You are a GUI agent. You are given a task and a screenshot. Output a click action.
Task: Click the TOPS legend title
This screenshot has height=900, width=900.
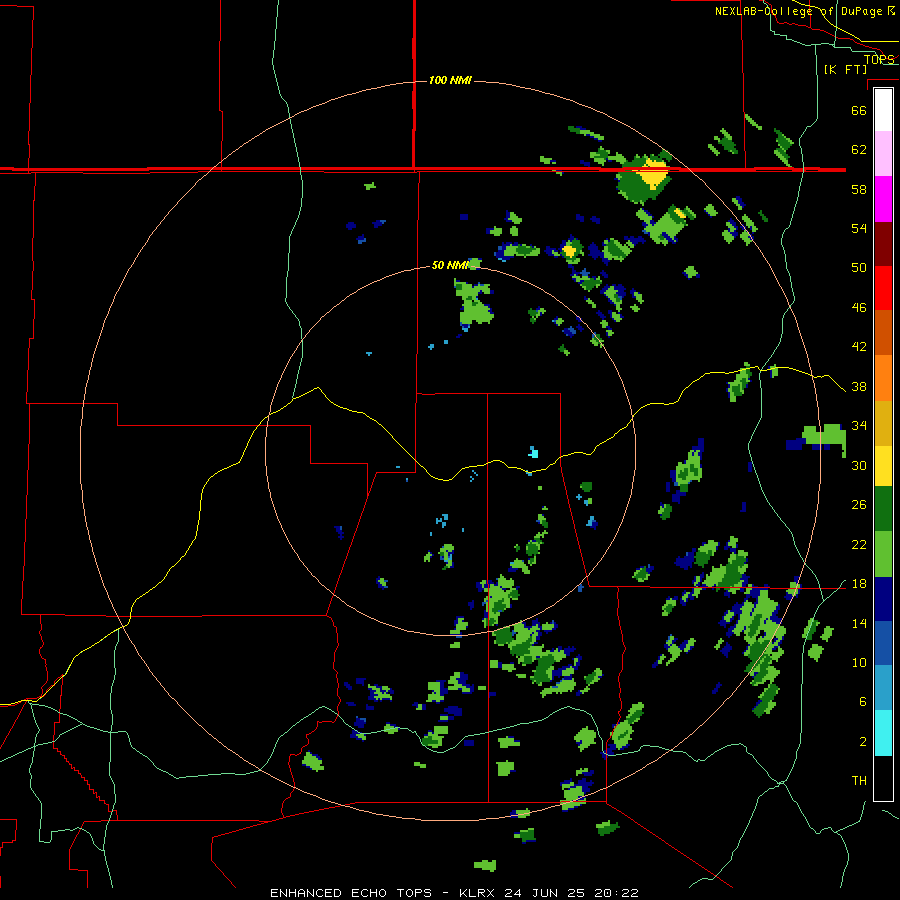click(879, 59)
